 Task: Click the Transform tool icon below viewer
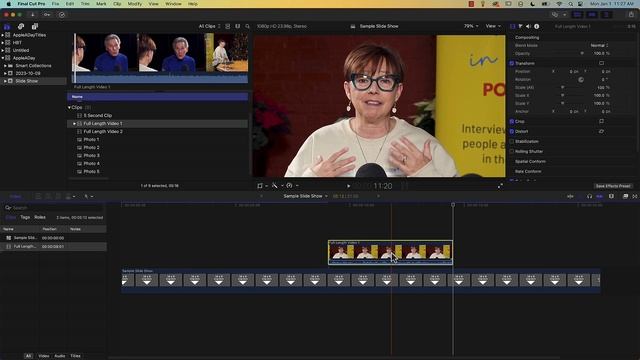260,186
